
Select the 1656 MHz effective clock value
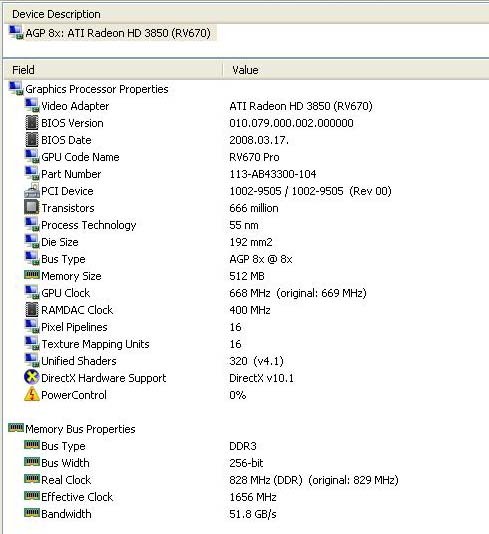coord(253,497)
